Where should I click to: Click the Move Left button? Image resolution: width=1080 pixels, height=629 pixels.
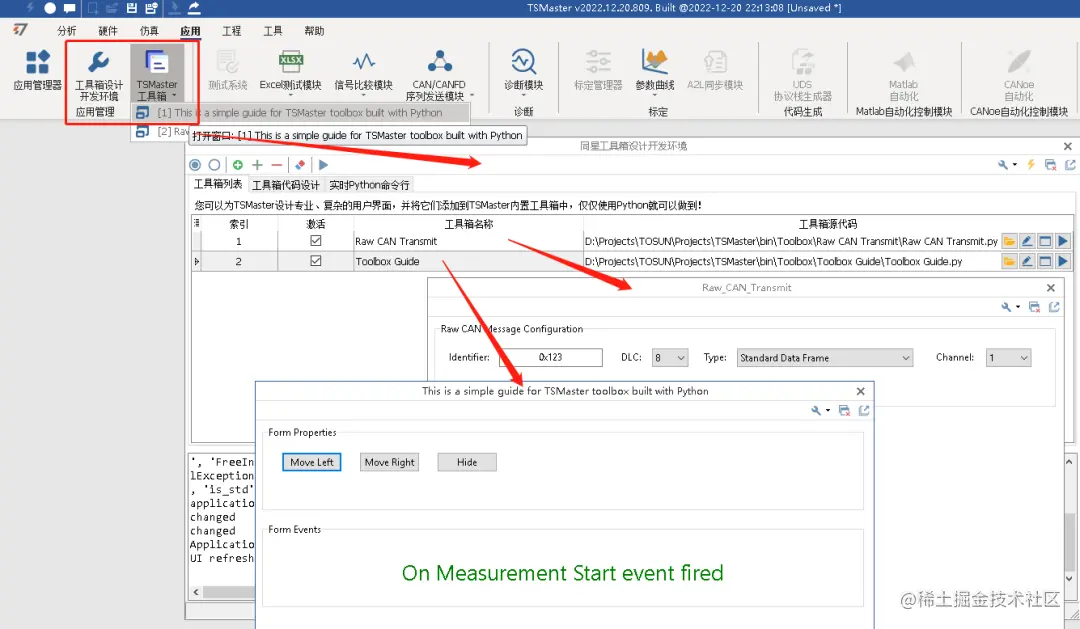point(311,462)
